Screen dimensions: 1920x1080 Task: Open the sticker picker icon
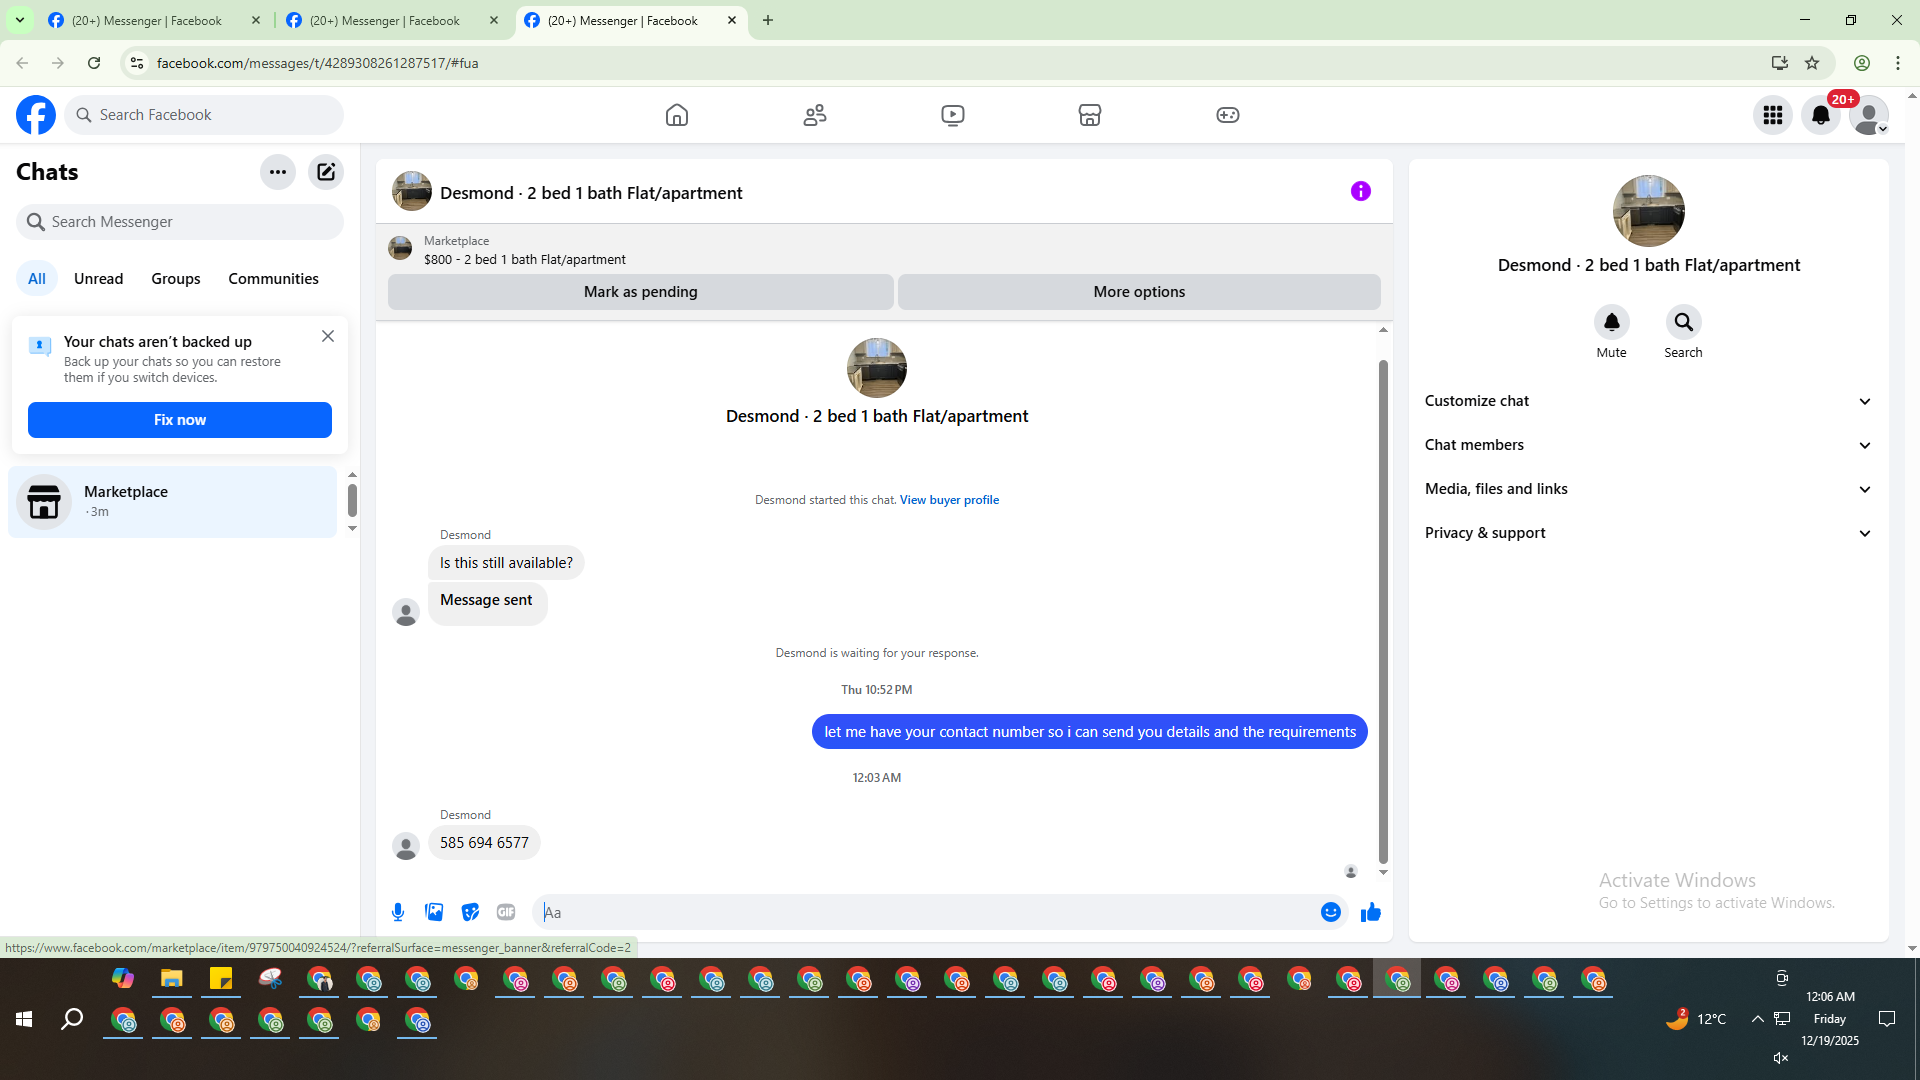pos(470,912)
